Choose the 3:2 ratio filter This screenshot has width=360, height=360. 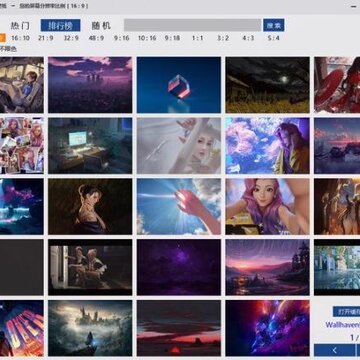pos(223,38)
